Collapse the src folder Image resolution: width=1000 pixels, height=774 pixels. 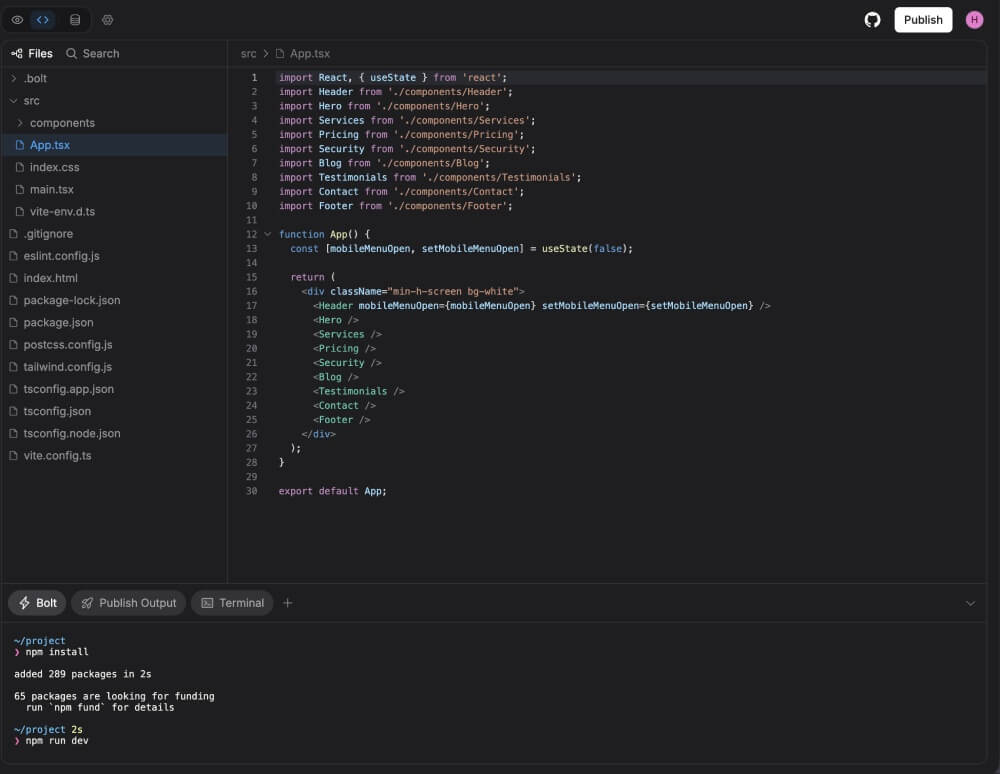(115, 101)
